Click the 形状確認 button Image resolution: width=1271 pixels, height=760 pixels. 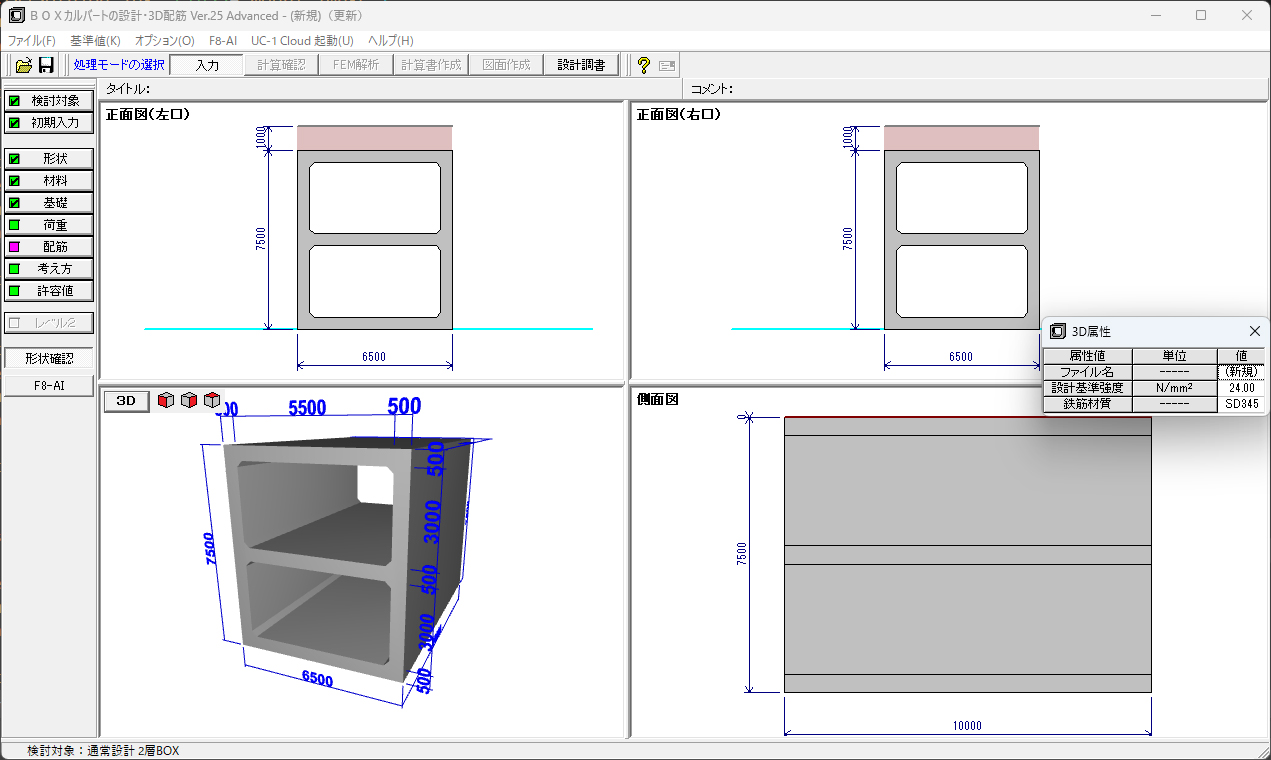click(x=49, y=358)
